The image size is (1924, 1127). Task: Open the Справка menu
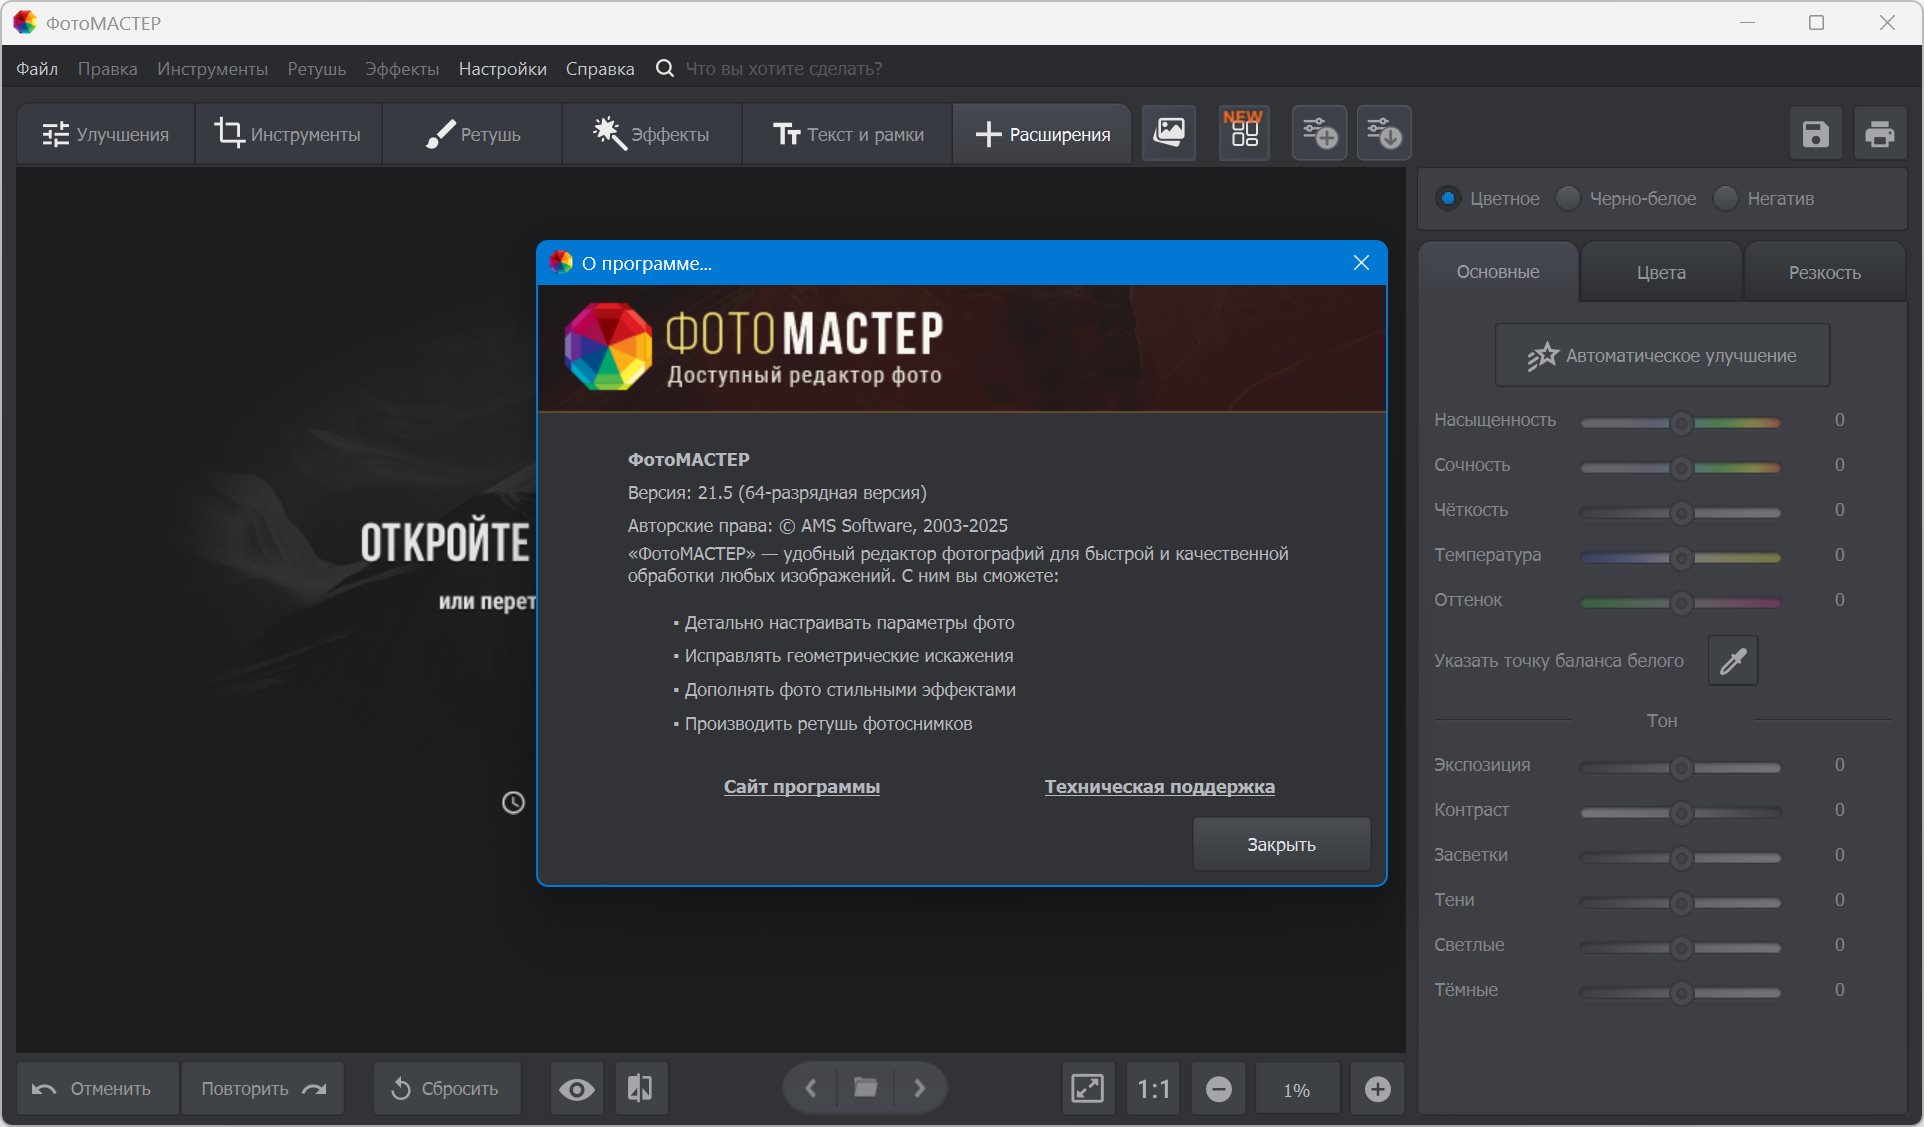pos(599,69)
